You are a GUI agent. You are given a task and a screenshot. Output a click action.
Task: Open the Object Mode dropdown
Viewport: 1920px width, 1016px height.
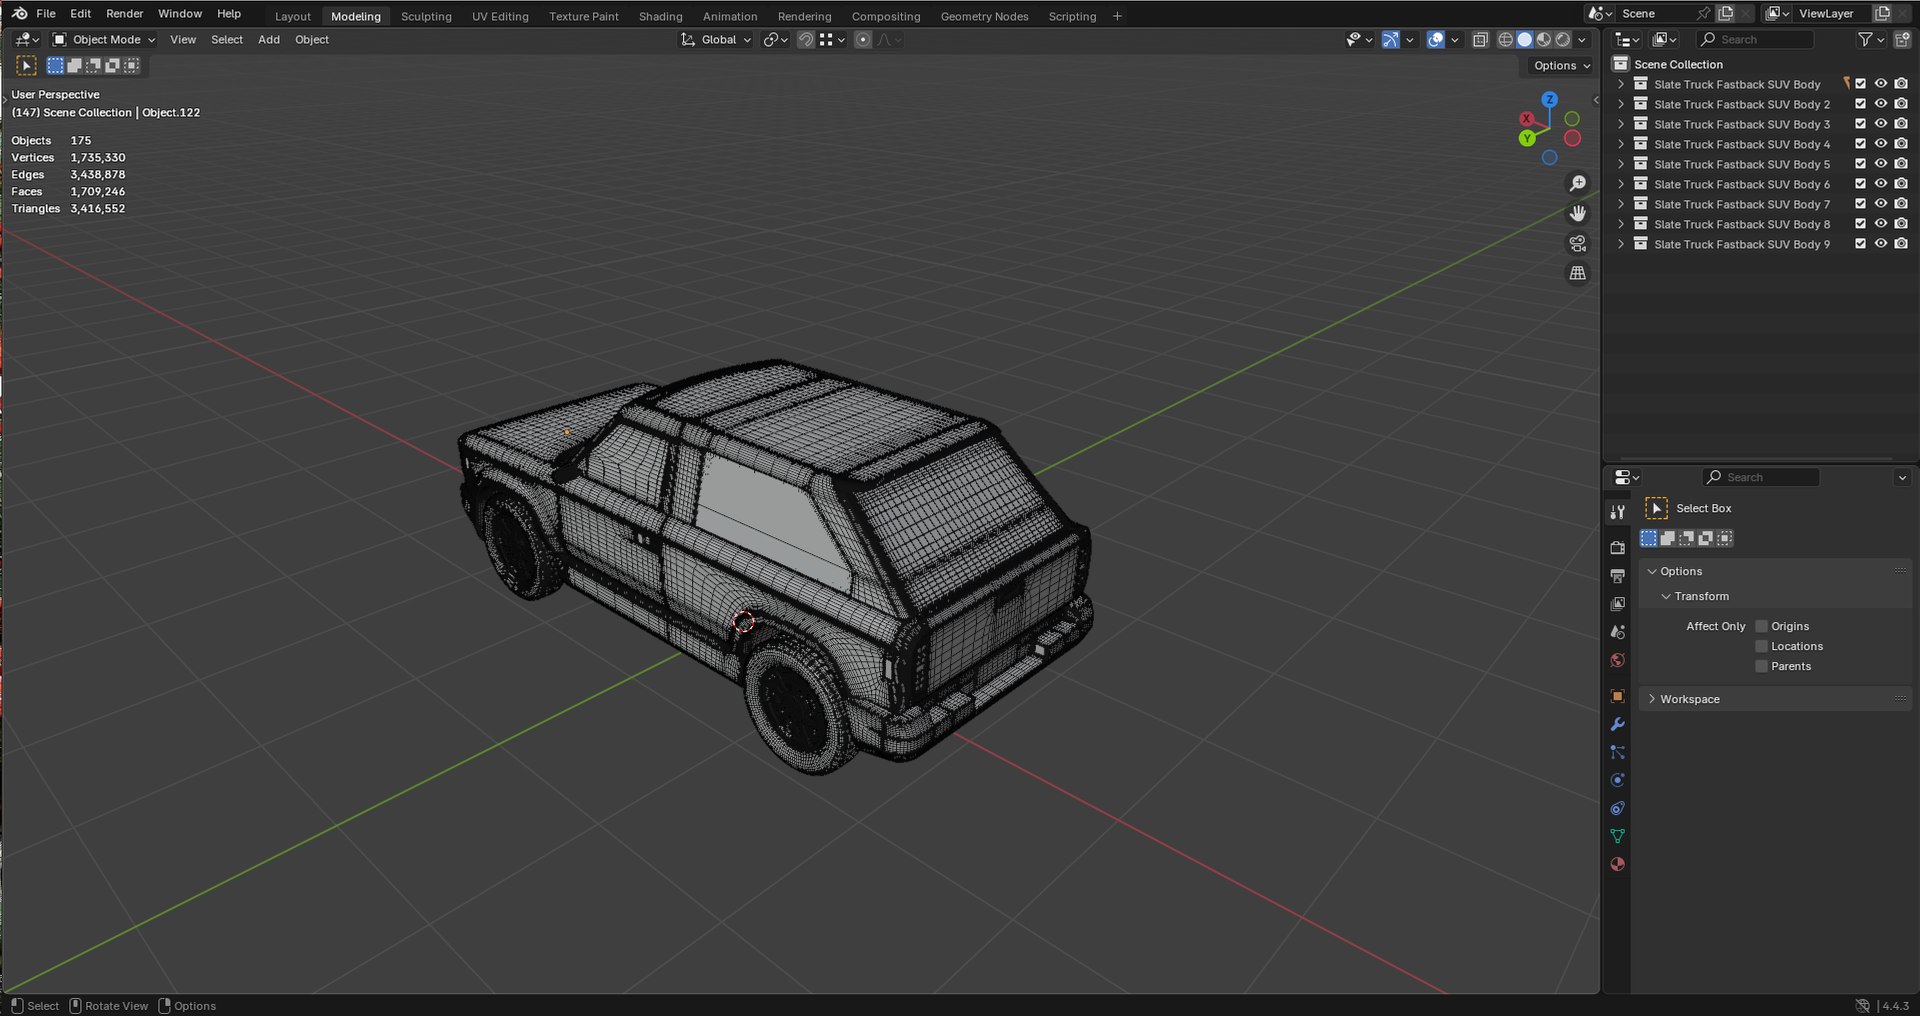point(104,40)
